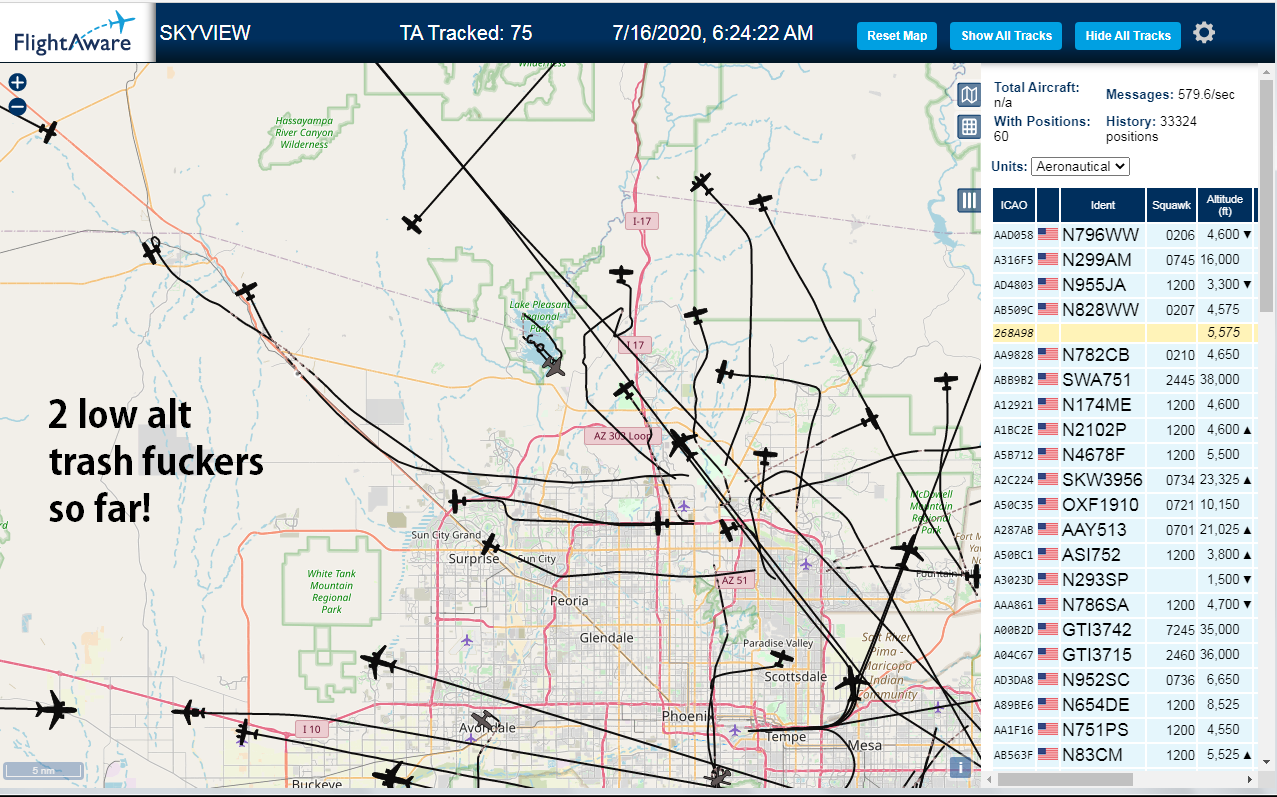Select the N751PS ident
1277x797 pixels.
[x=1095, y=730]
